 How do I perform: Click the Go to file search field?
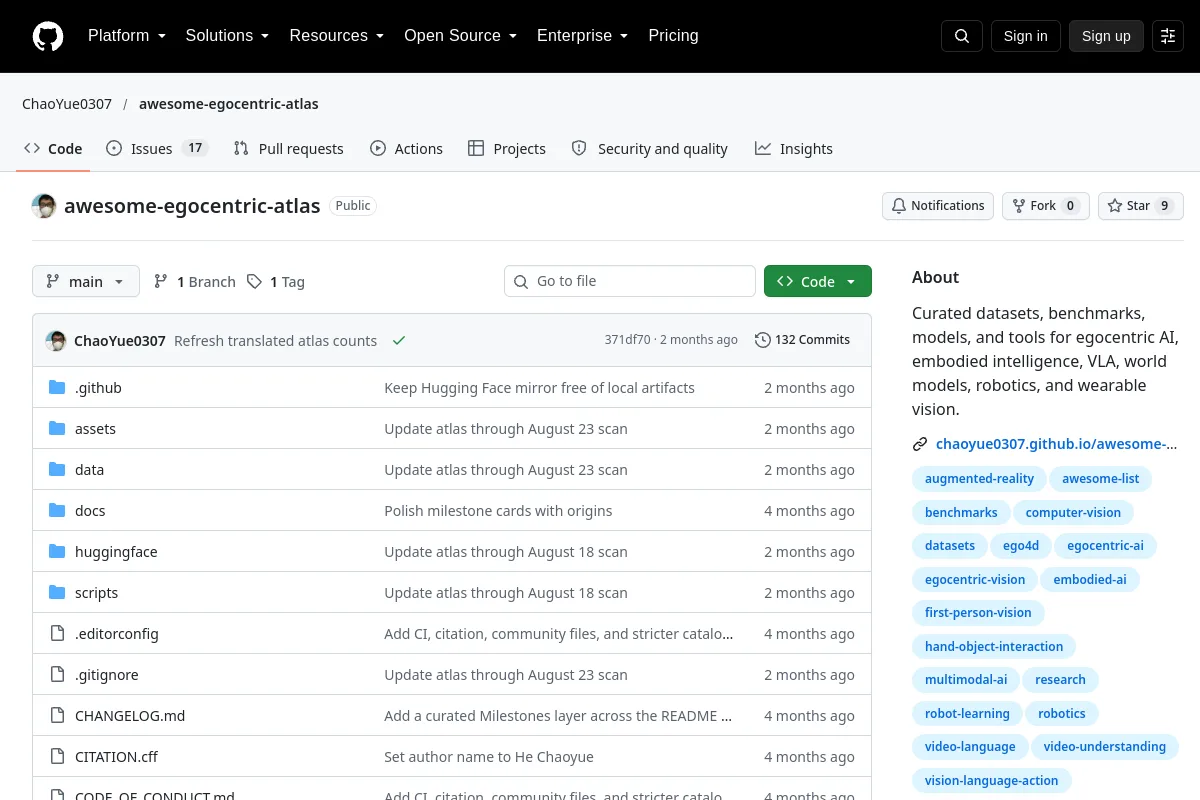pos(630,282)
